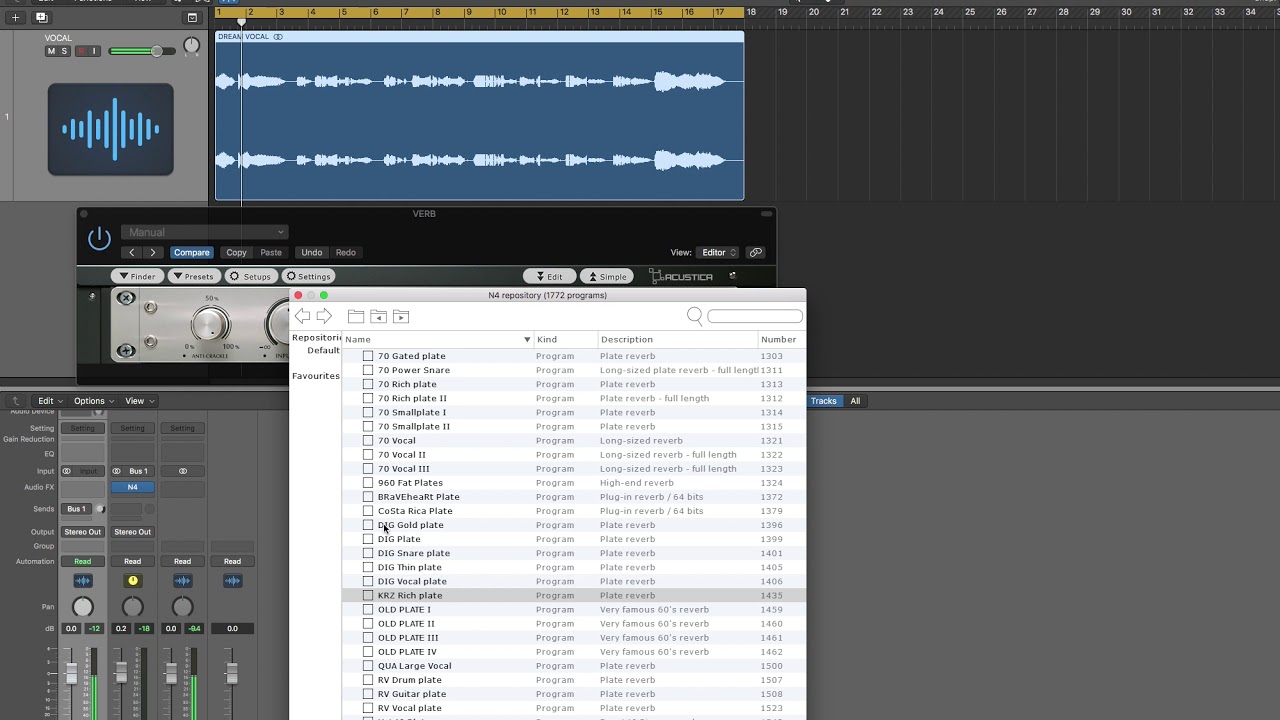Tick the OLD PLATE III checkbox
This screenshot has width=1280, height=720.
(368, 638)
